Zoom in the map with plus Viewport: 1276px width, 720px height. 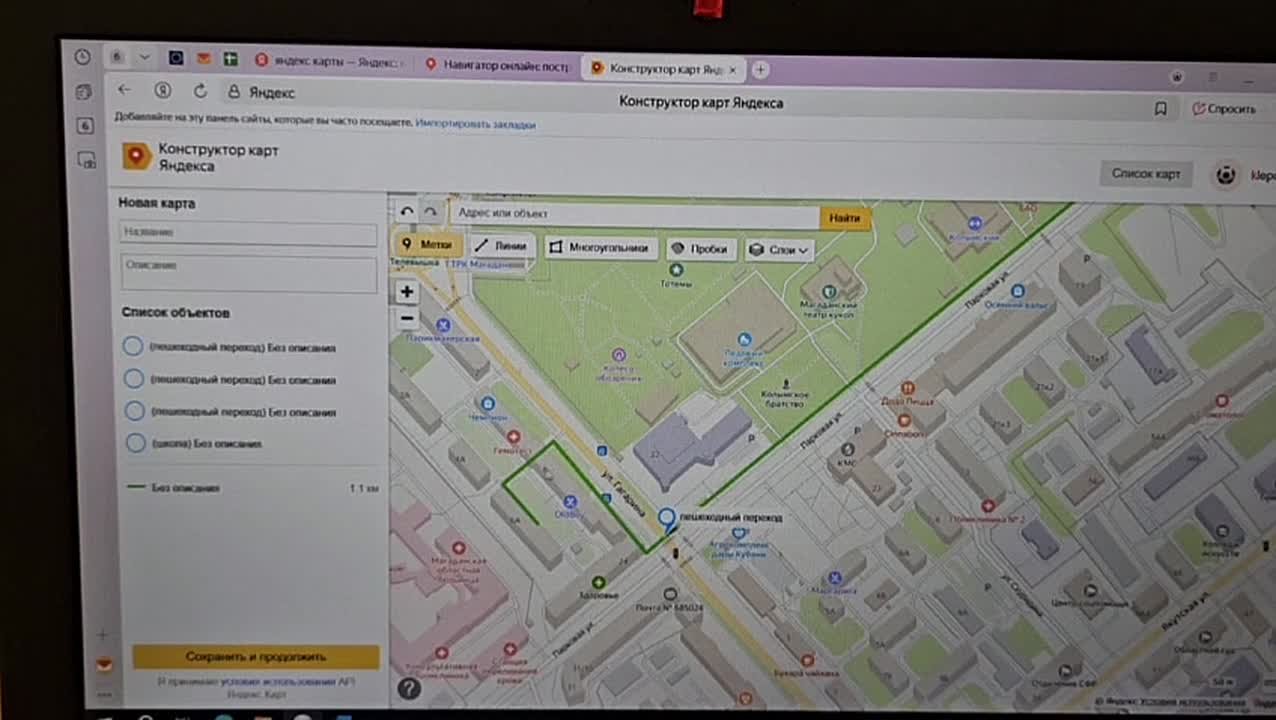(407, 292)
